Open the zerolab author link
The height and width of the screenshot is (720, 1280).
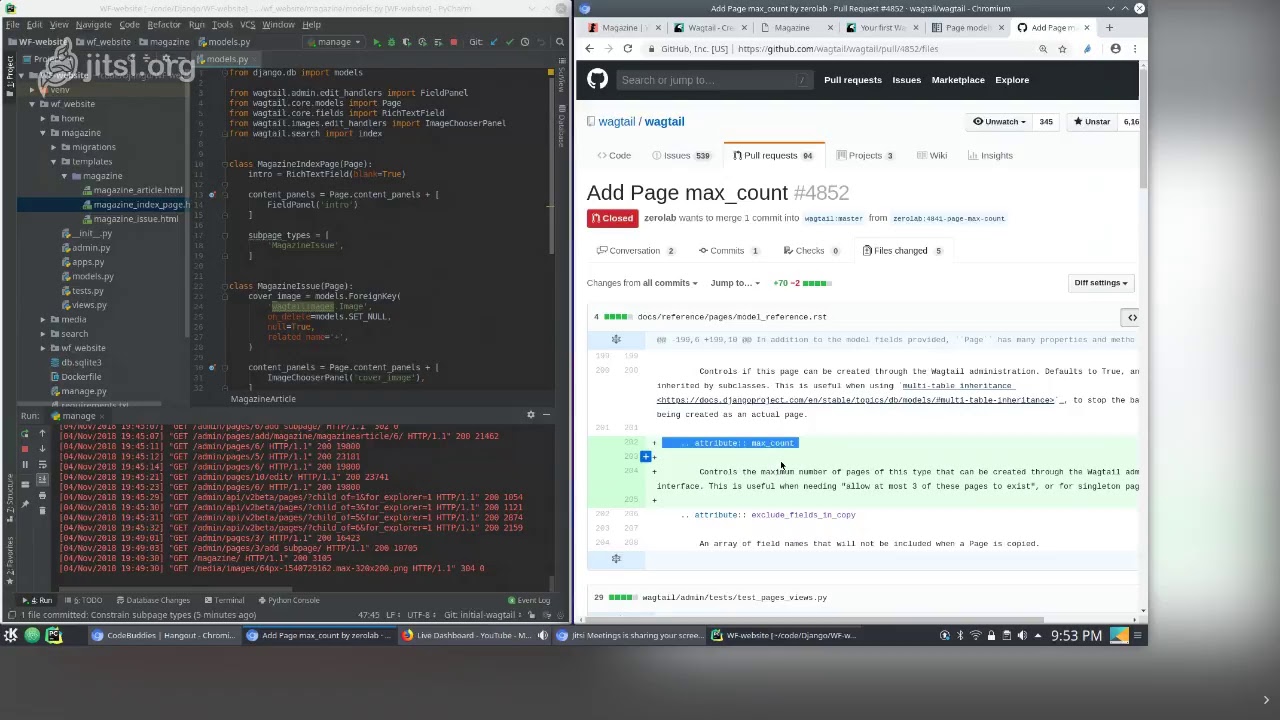tap(660, 218)
